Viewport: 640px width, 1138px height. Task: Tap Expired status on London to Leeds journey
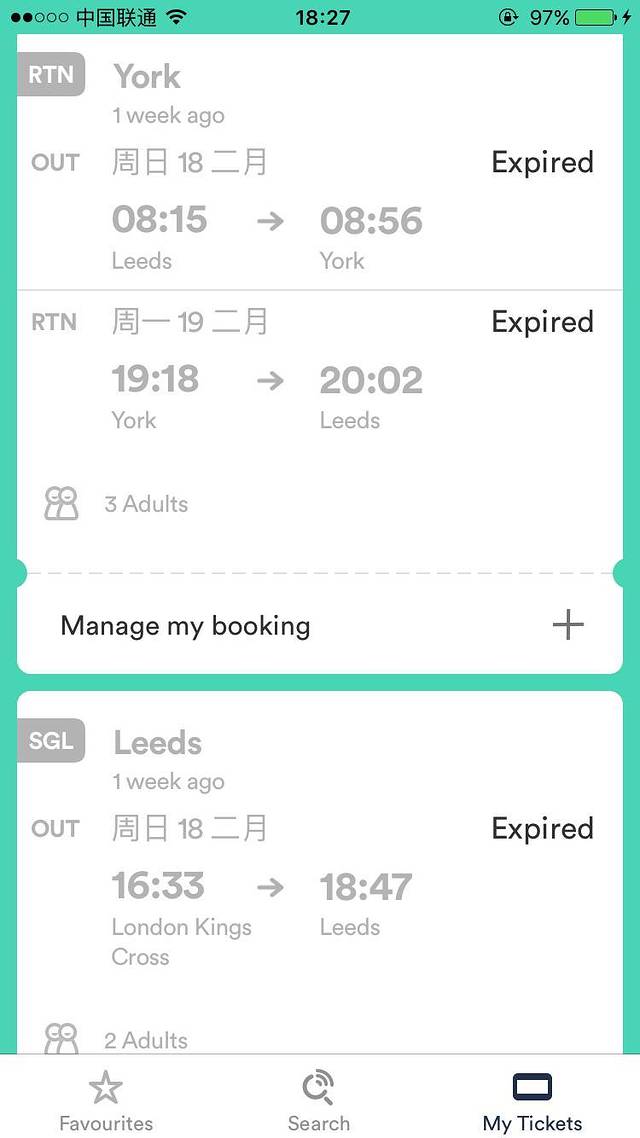coord(542,828)
